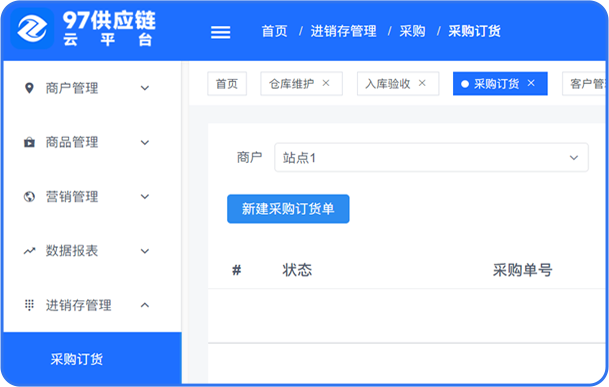Close the 入库验收 tab
The image size is (609, 387).
[x=422, y=83]
